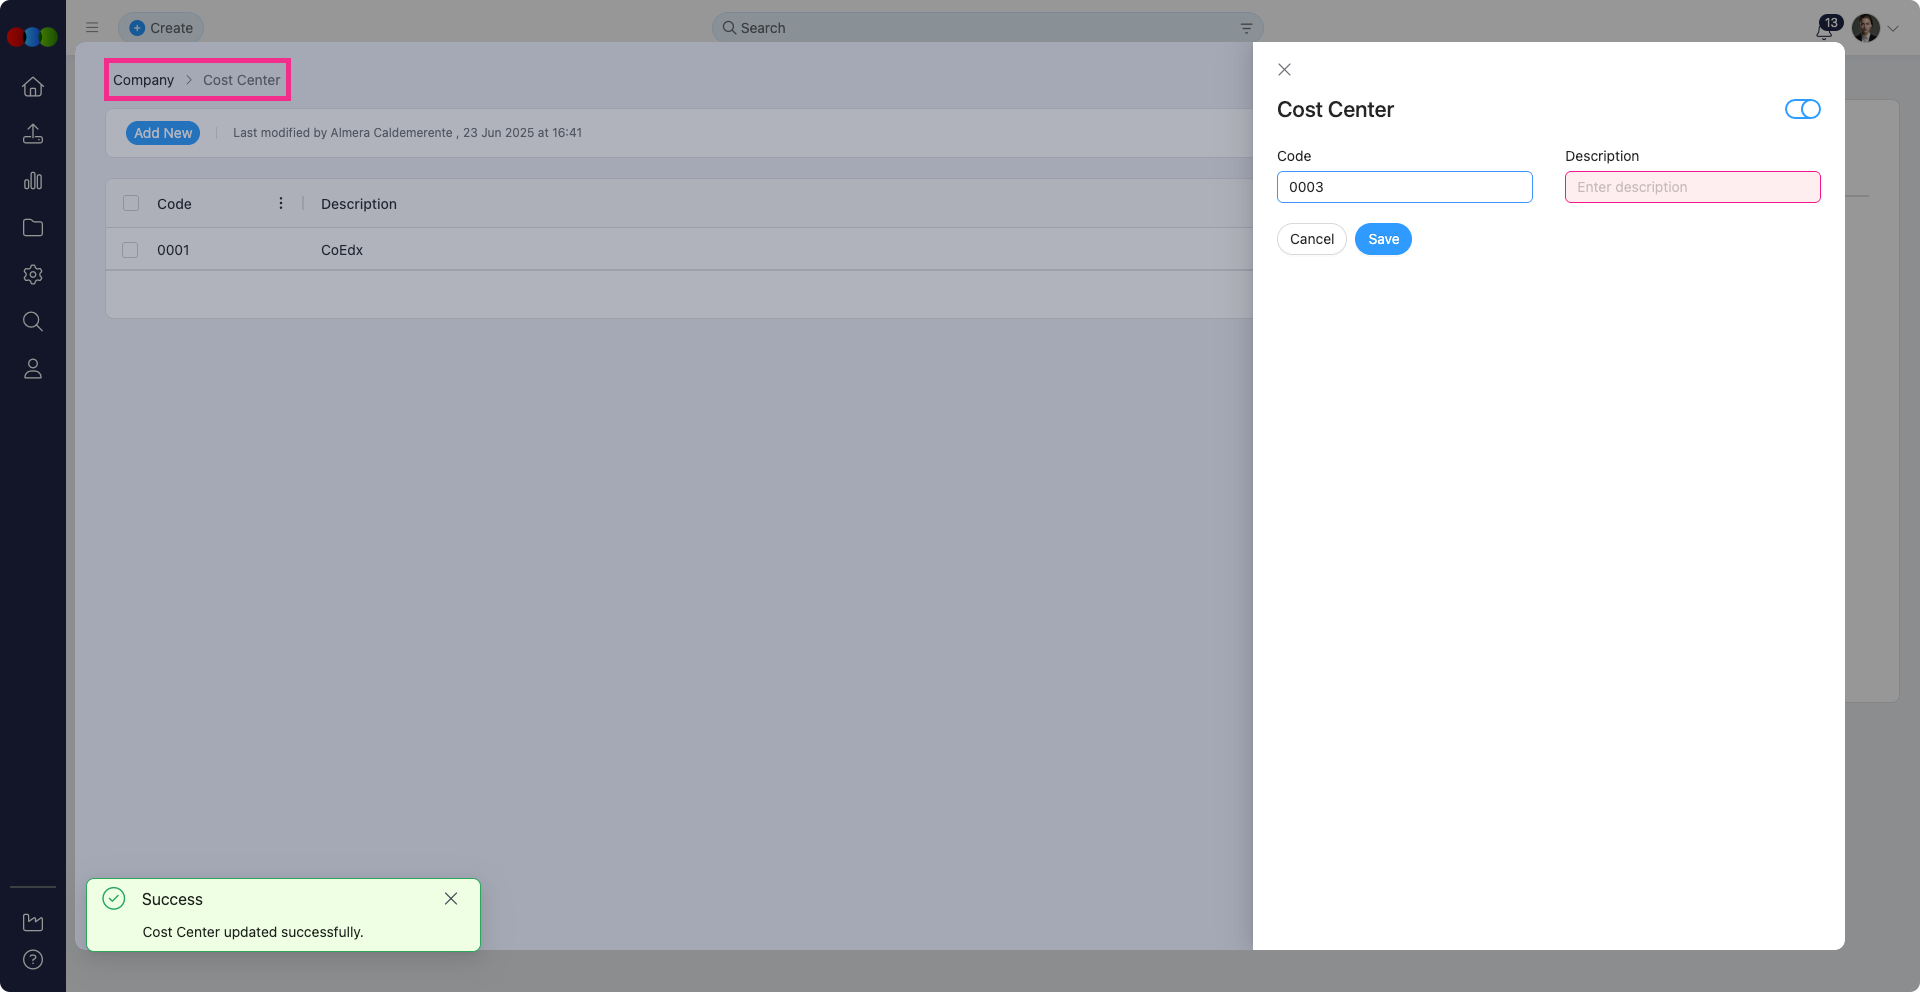Screen dimensions: 1920x992
Task: Toggle the hamburger menu icon
Action: coord(92,28)
